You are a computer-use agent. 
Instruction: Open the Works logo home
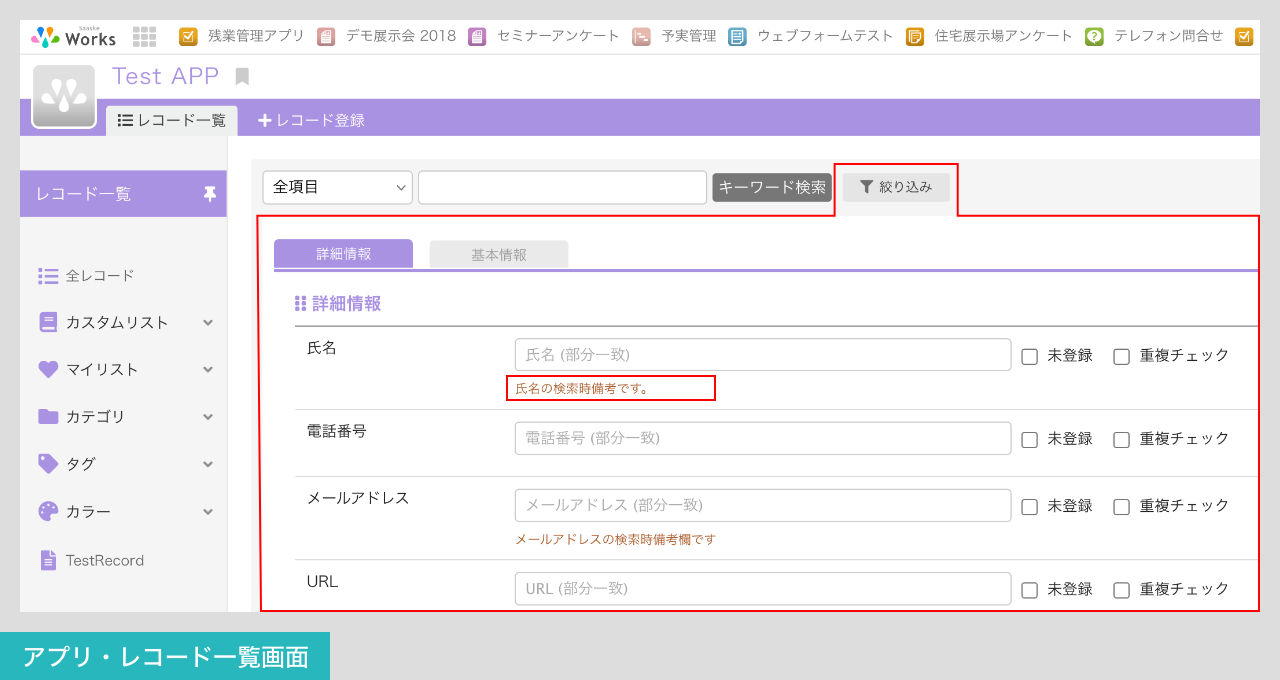(73, 37)
